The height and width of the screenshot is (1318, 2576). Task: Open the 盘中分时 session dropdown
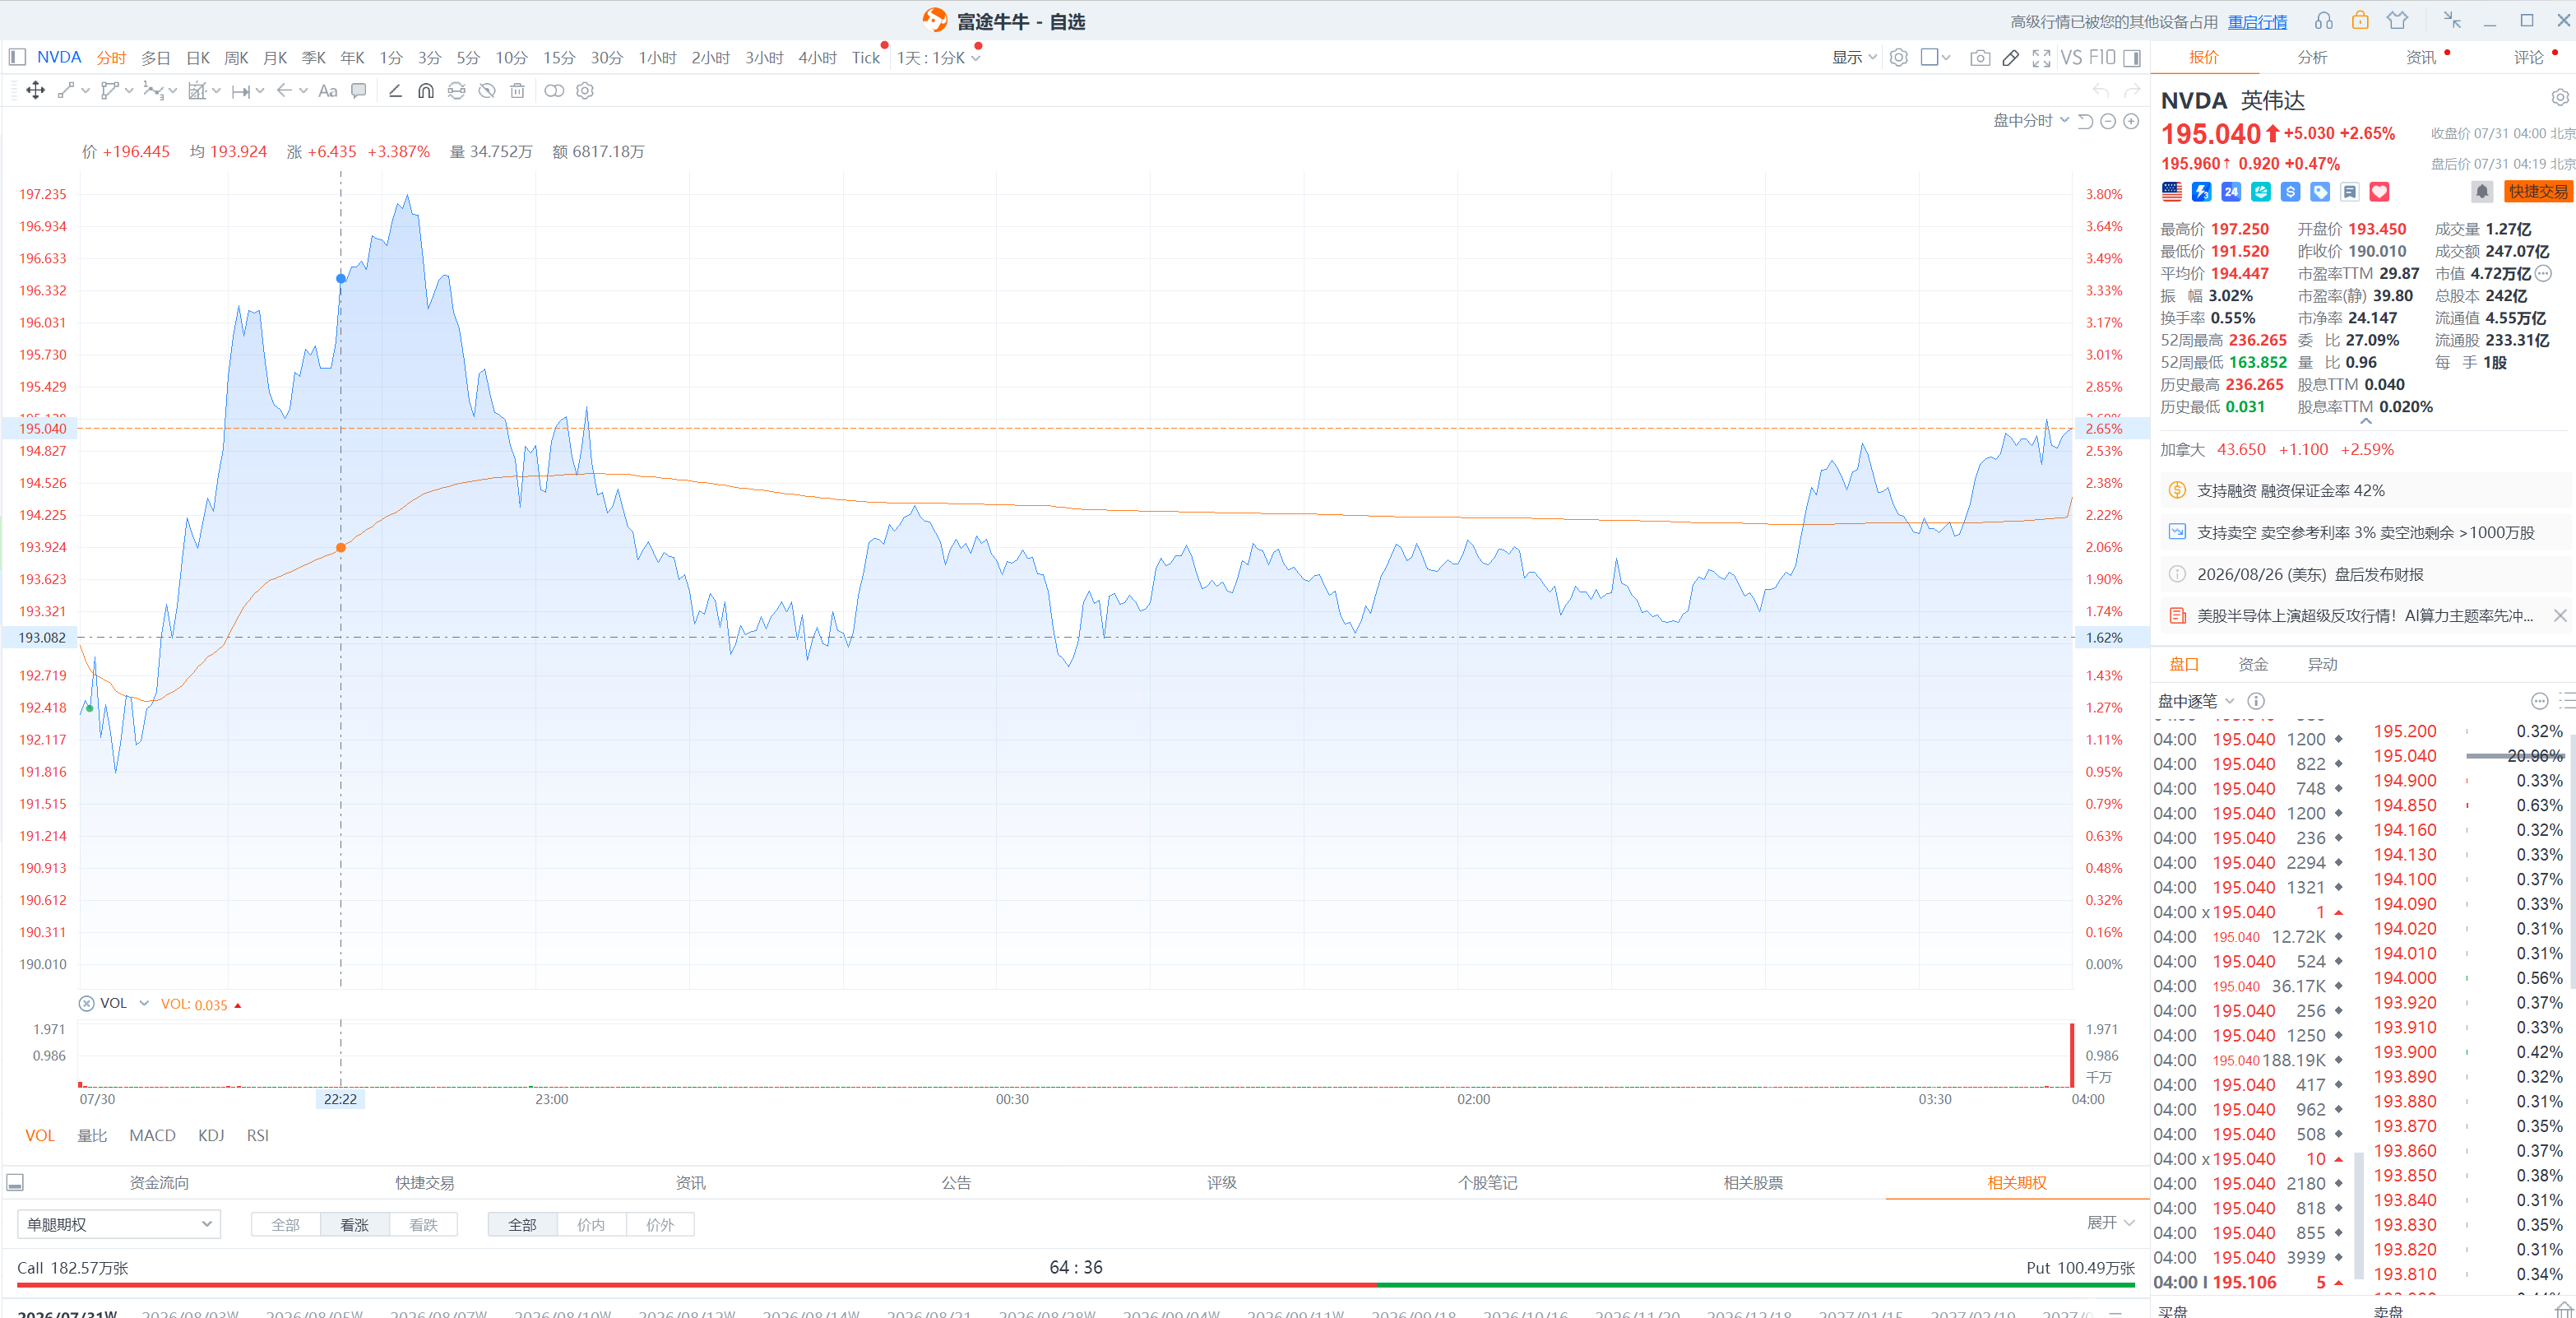[x=2031, y=121]
